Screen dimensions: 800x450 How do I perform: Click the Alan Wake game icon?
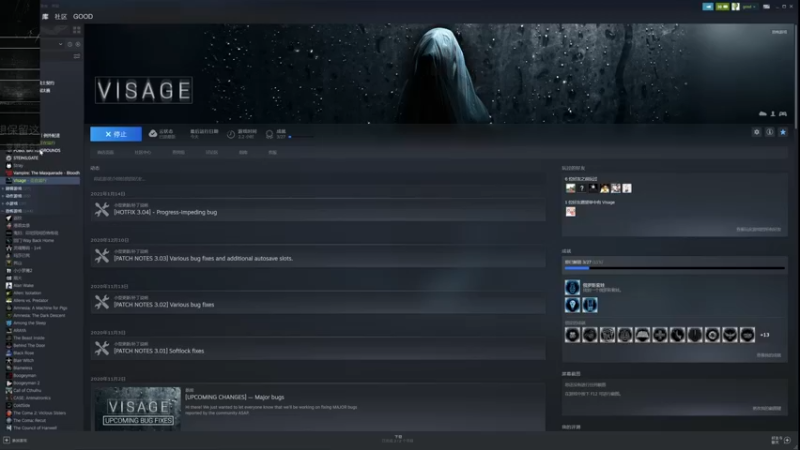9,286
